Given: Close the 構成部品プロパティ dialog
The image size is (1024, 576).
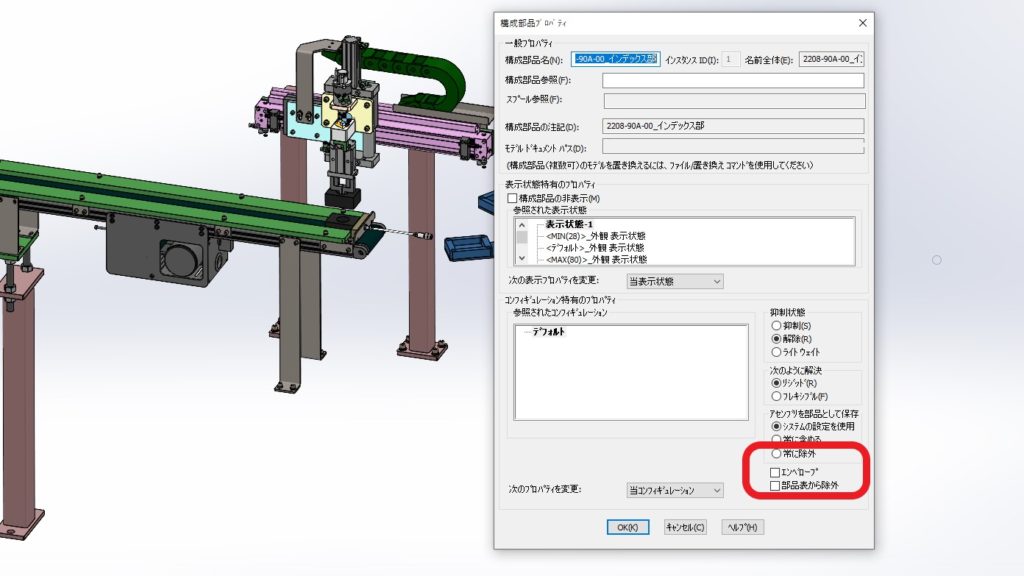Looking at the screenshot, I should [862, 22].
